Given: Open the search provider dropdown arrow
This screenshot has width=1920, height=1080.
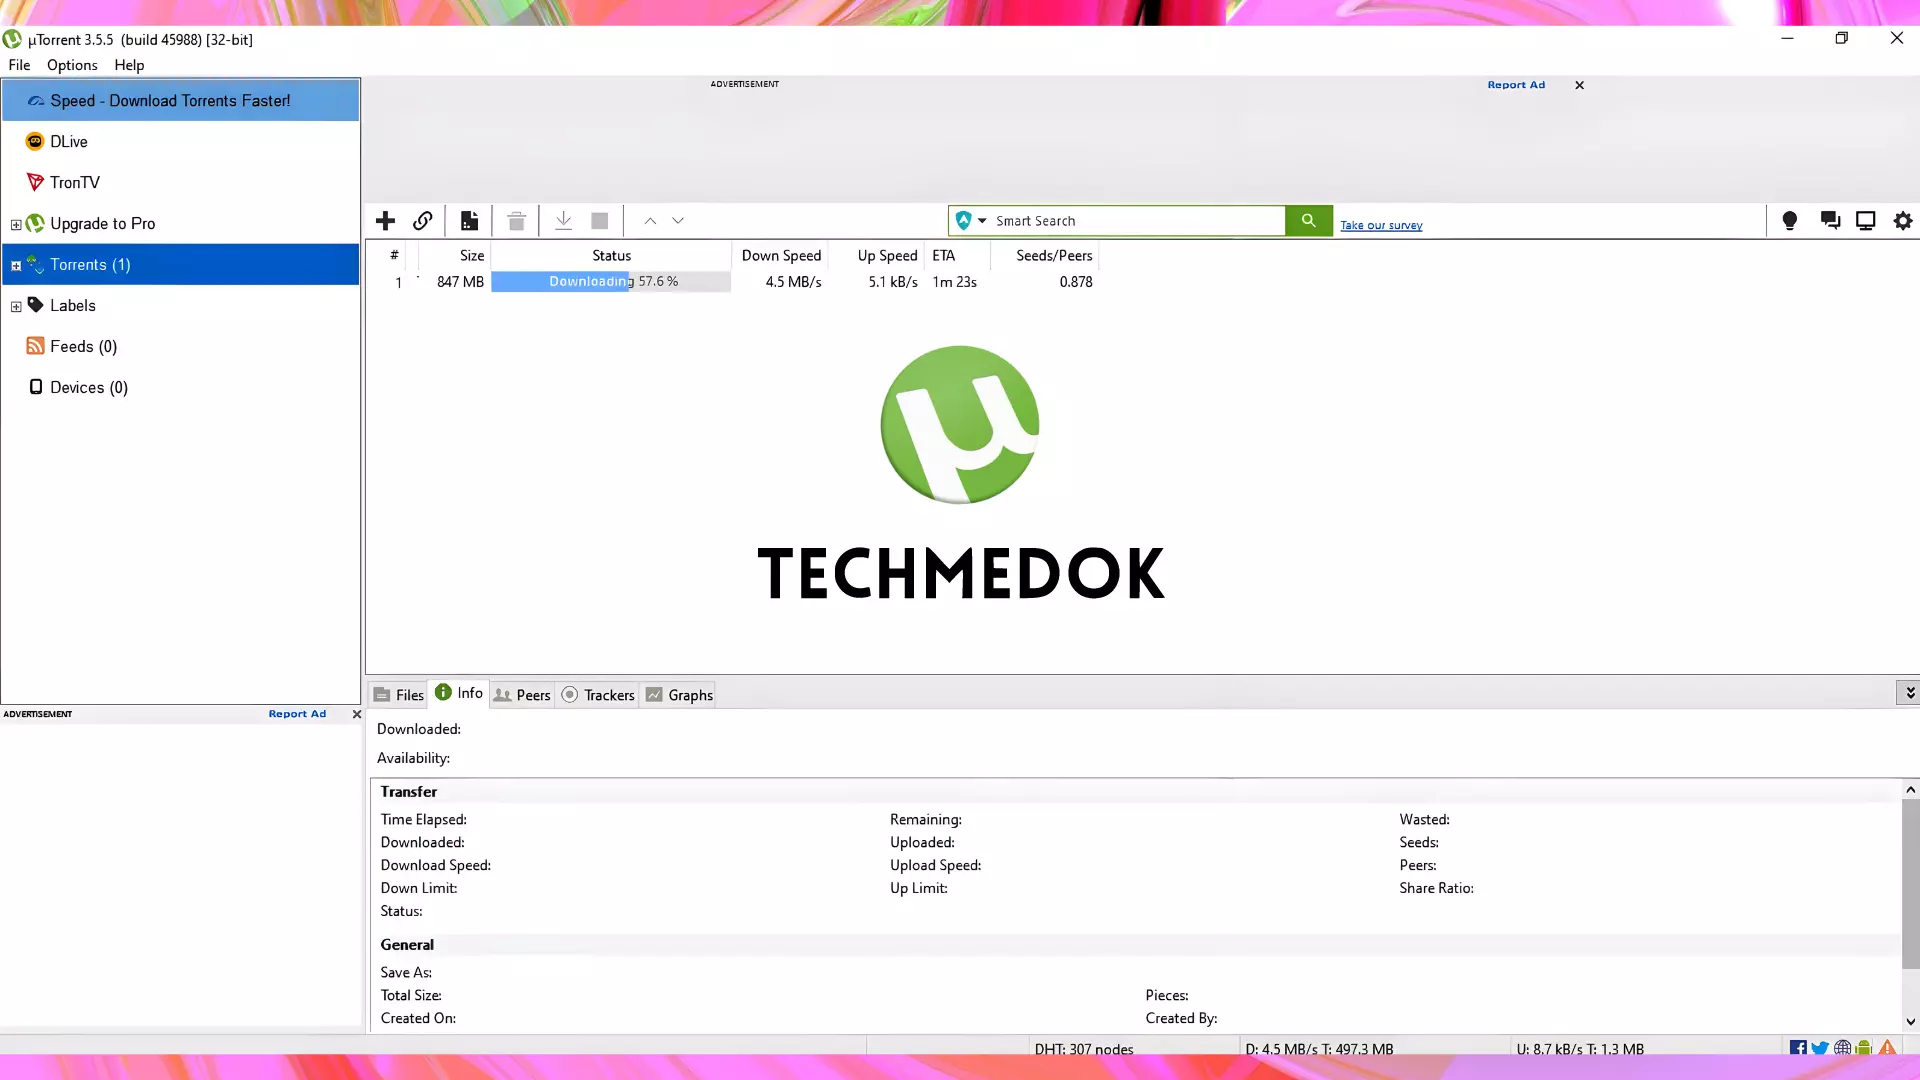Looking at the screenshot, I should coord(982,221).
